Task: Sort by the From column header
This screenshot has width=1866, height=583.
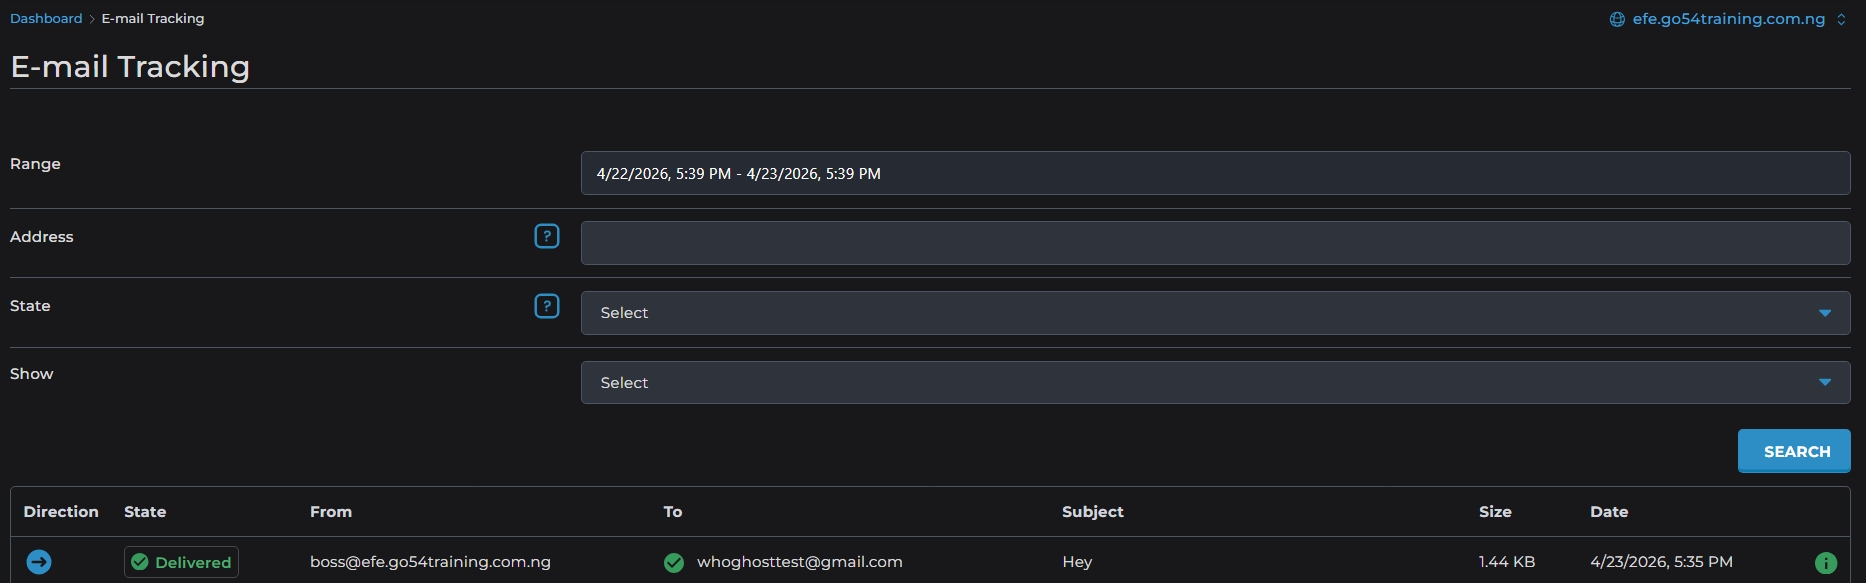Action: [x=331, y=512]
